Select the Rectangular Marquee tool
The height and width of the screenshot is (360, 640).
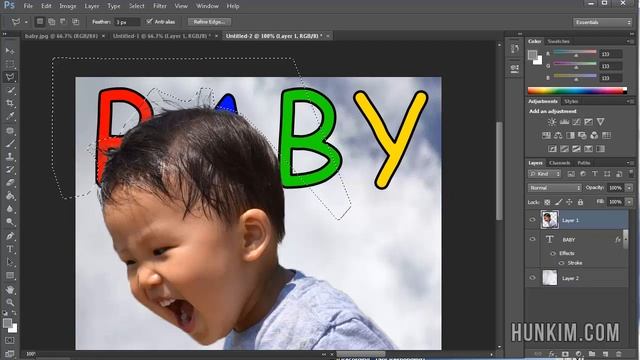pos(10,64)
